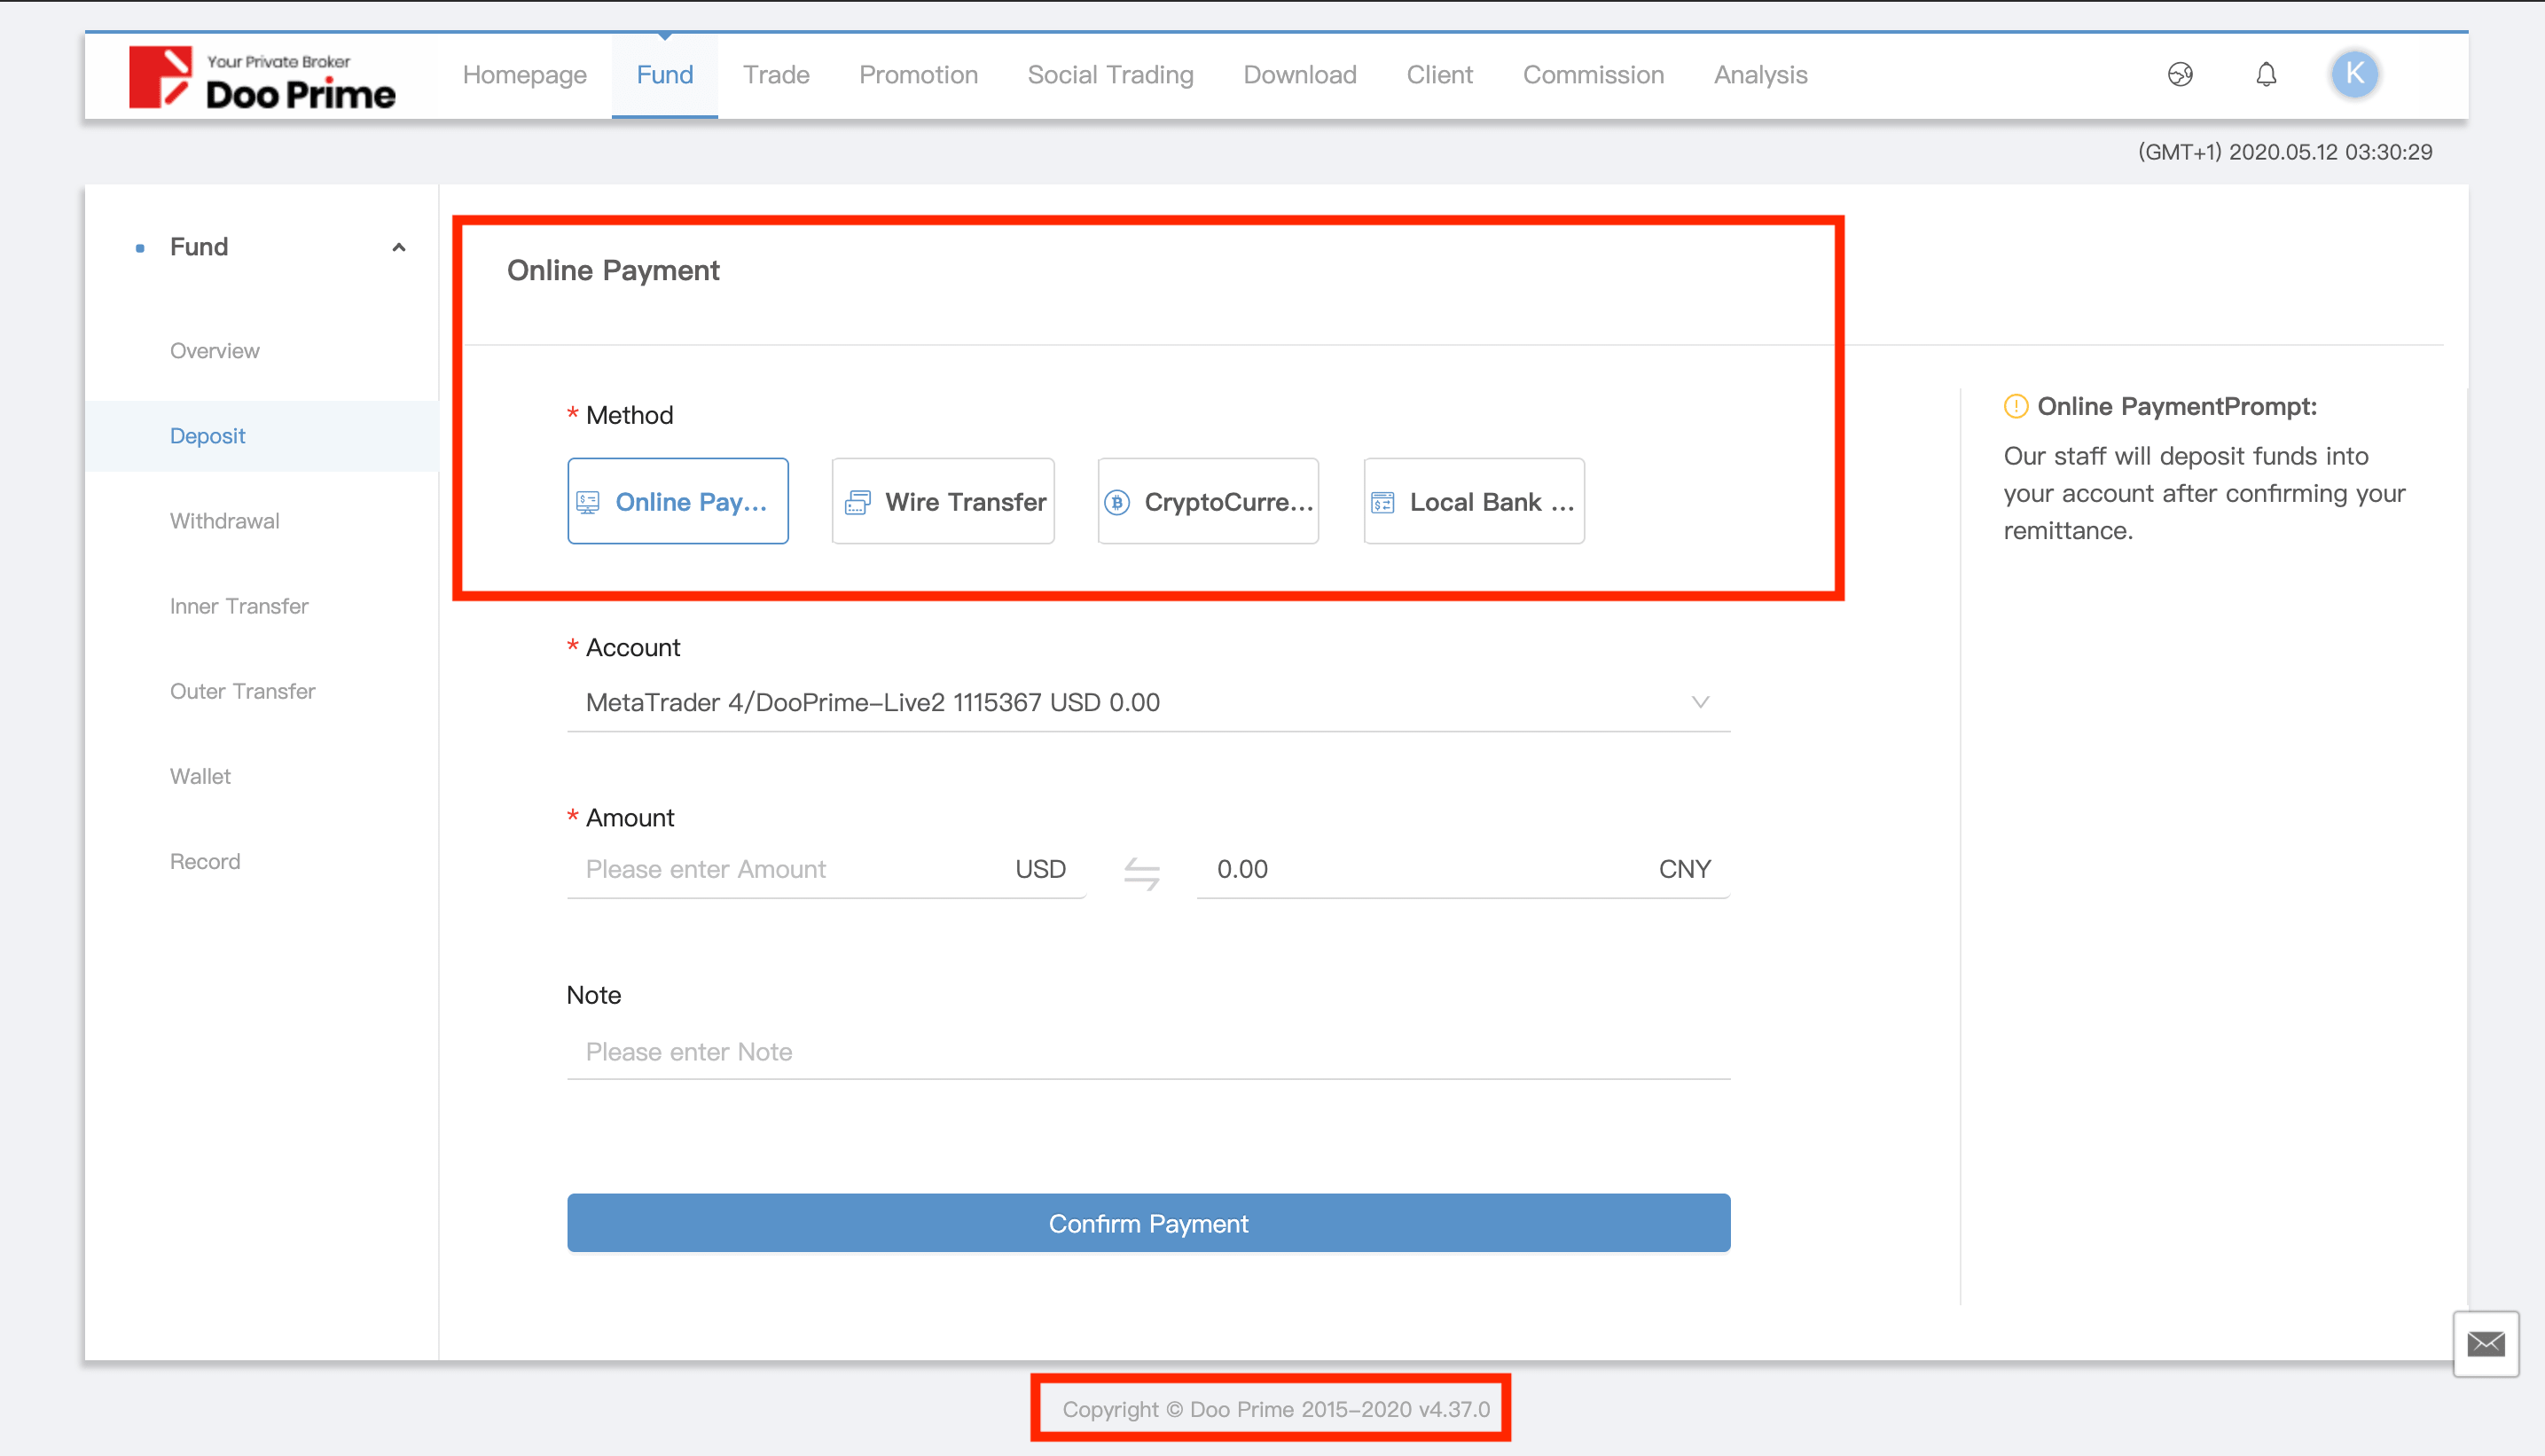The image size is (2545, 1456).
Task: Open the notification bell
Action: 2266,74
